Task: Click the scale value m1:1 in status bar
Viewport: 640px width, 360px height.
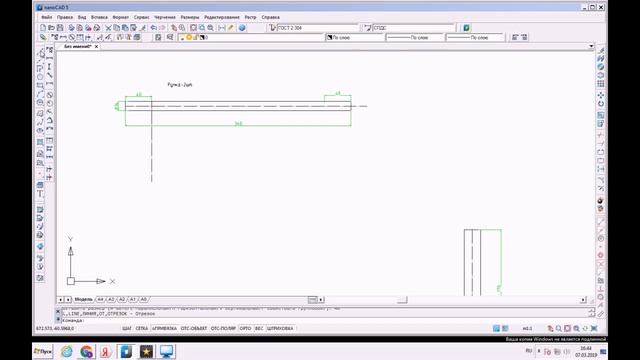Action: pos(527,329)
